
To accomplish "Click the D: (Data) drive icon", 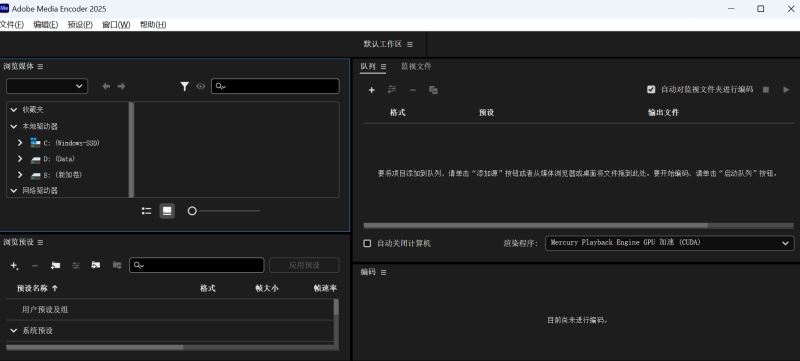I will click(35, 159).
